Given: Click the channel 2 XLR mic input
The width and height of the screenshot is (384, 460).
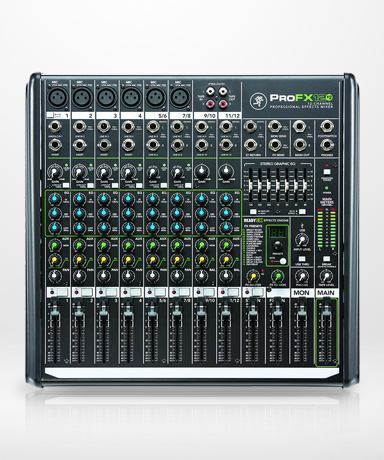Looking at the screenshot, I should click(82, 98).
